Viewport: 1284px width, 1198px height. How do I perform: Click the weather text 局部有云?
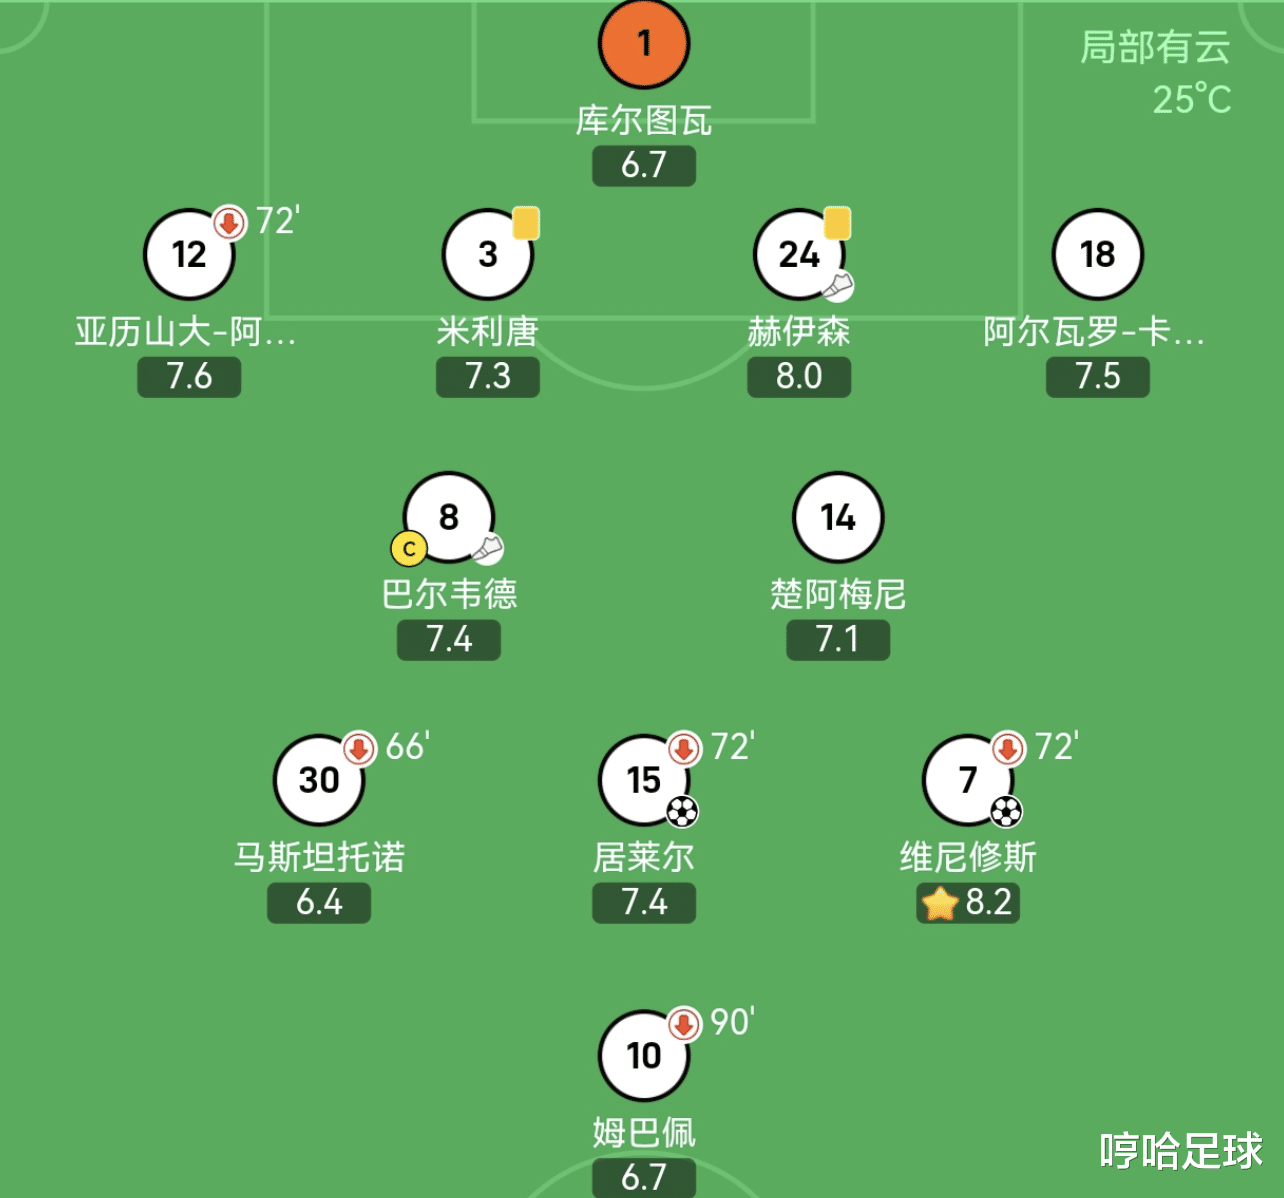point(1155,47)
